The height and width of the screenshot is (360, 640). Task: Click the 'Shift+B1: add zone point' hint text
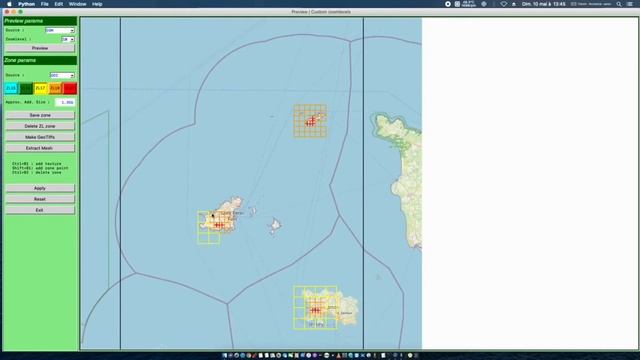click(x=40, y=168)
